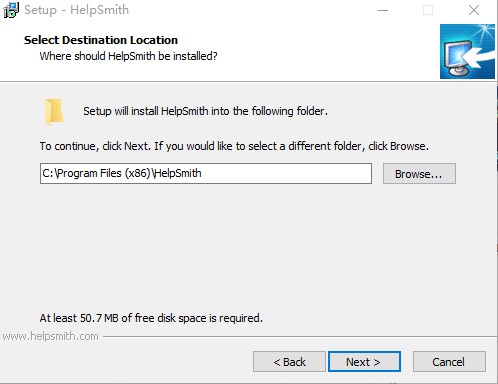Screen dimensions: 498x384
Task: Click the 'To continue, click Next' instruction text
Action: pos(234,146)
